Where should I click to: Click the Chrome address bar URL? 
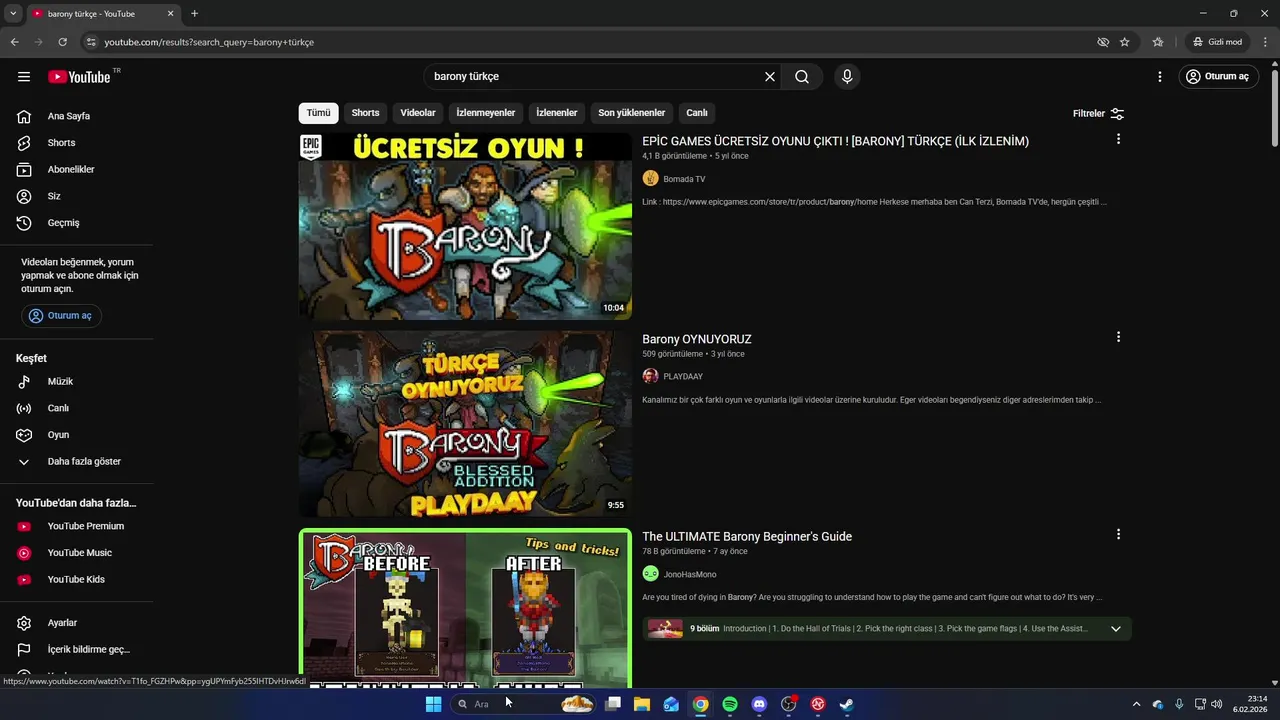[x=209, y=42]
